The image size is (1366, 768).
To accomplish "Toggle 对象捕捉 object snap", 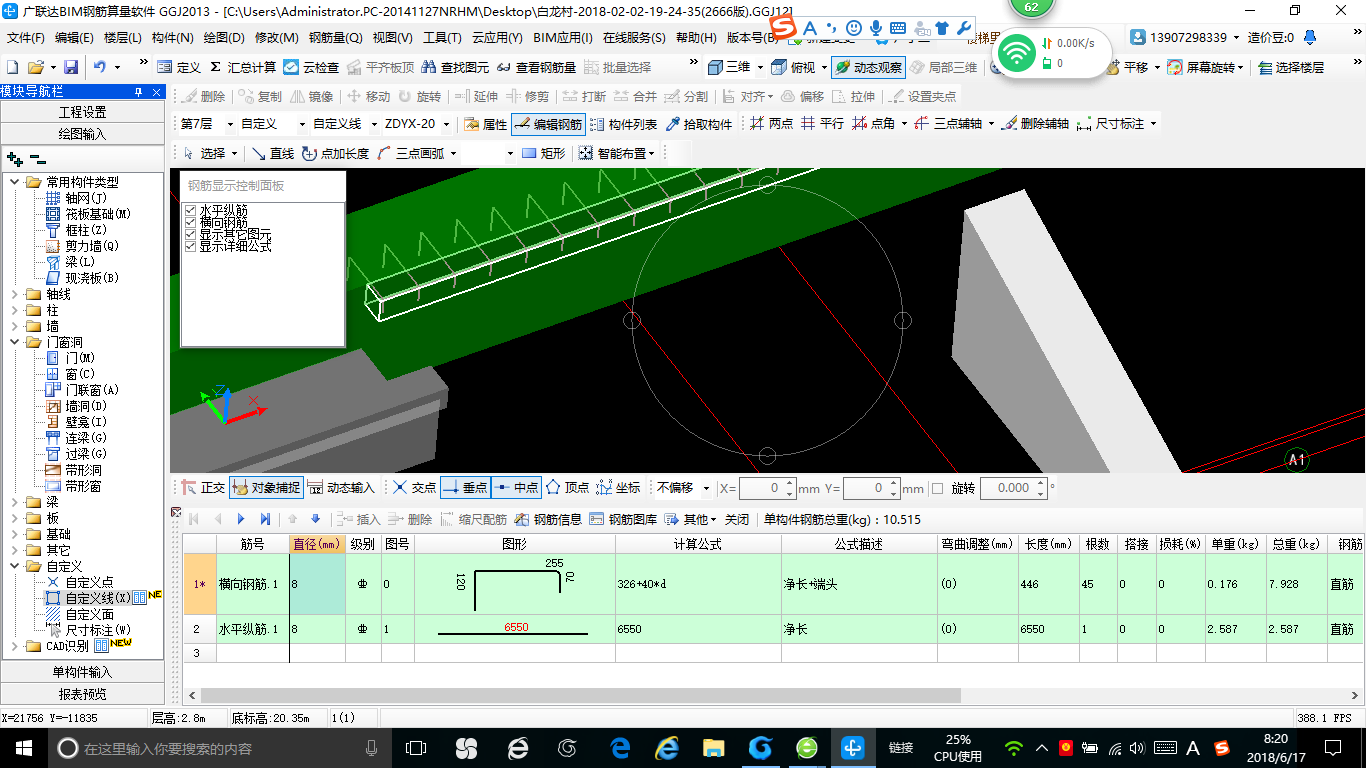I will [266, 488].
